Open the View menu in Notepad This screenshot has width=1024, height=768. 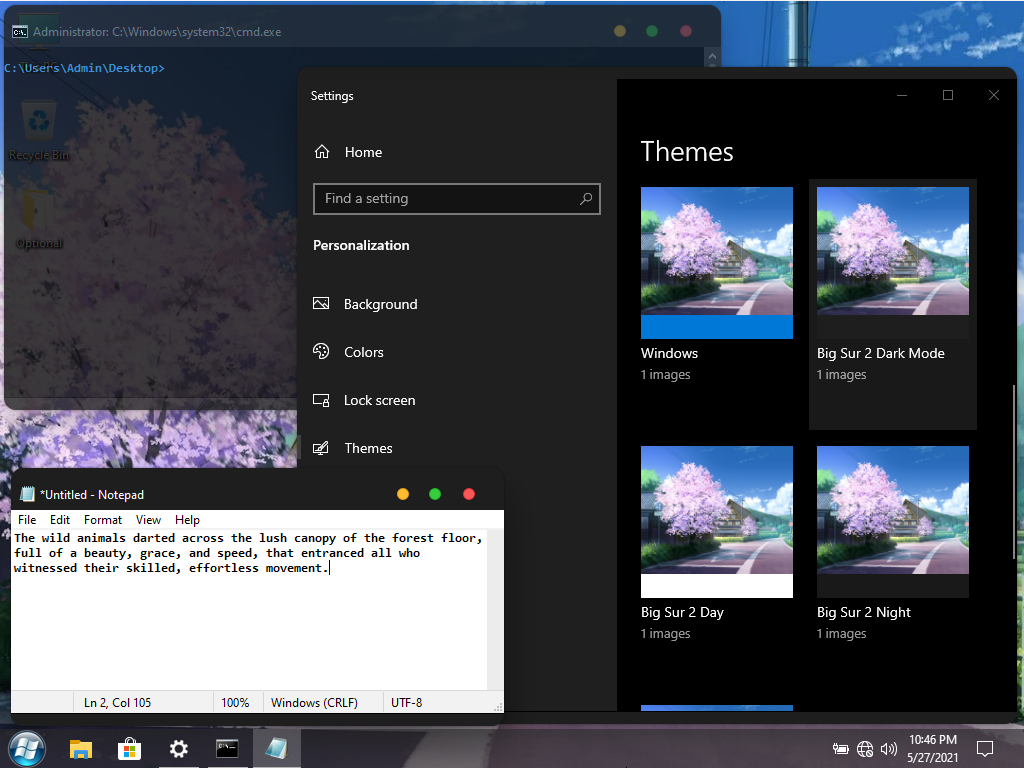[148, 520]
